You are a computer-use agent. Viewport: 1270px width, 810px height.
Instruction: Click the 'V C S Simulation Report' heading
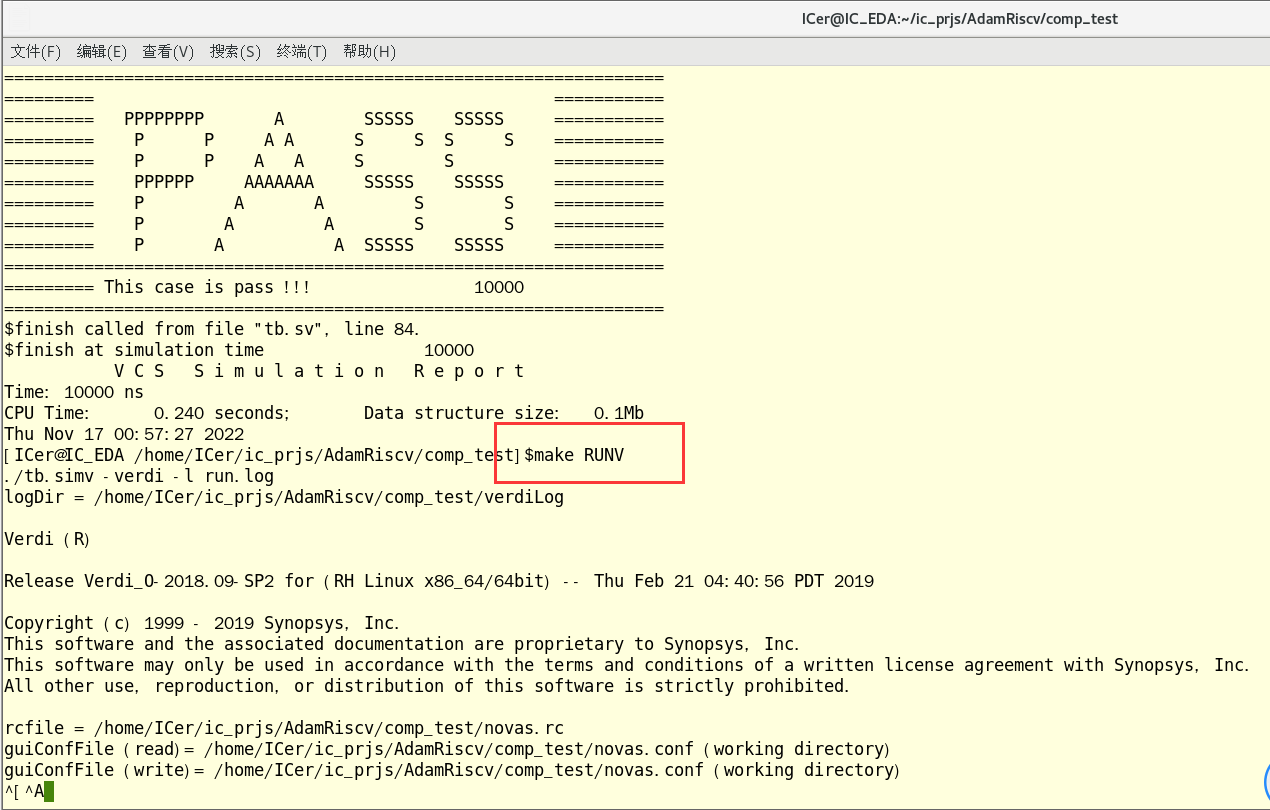click(319, 371)
